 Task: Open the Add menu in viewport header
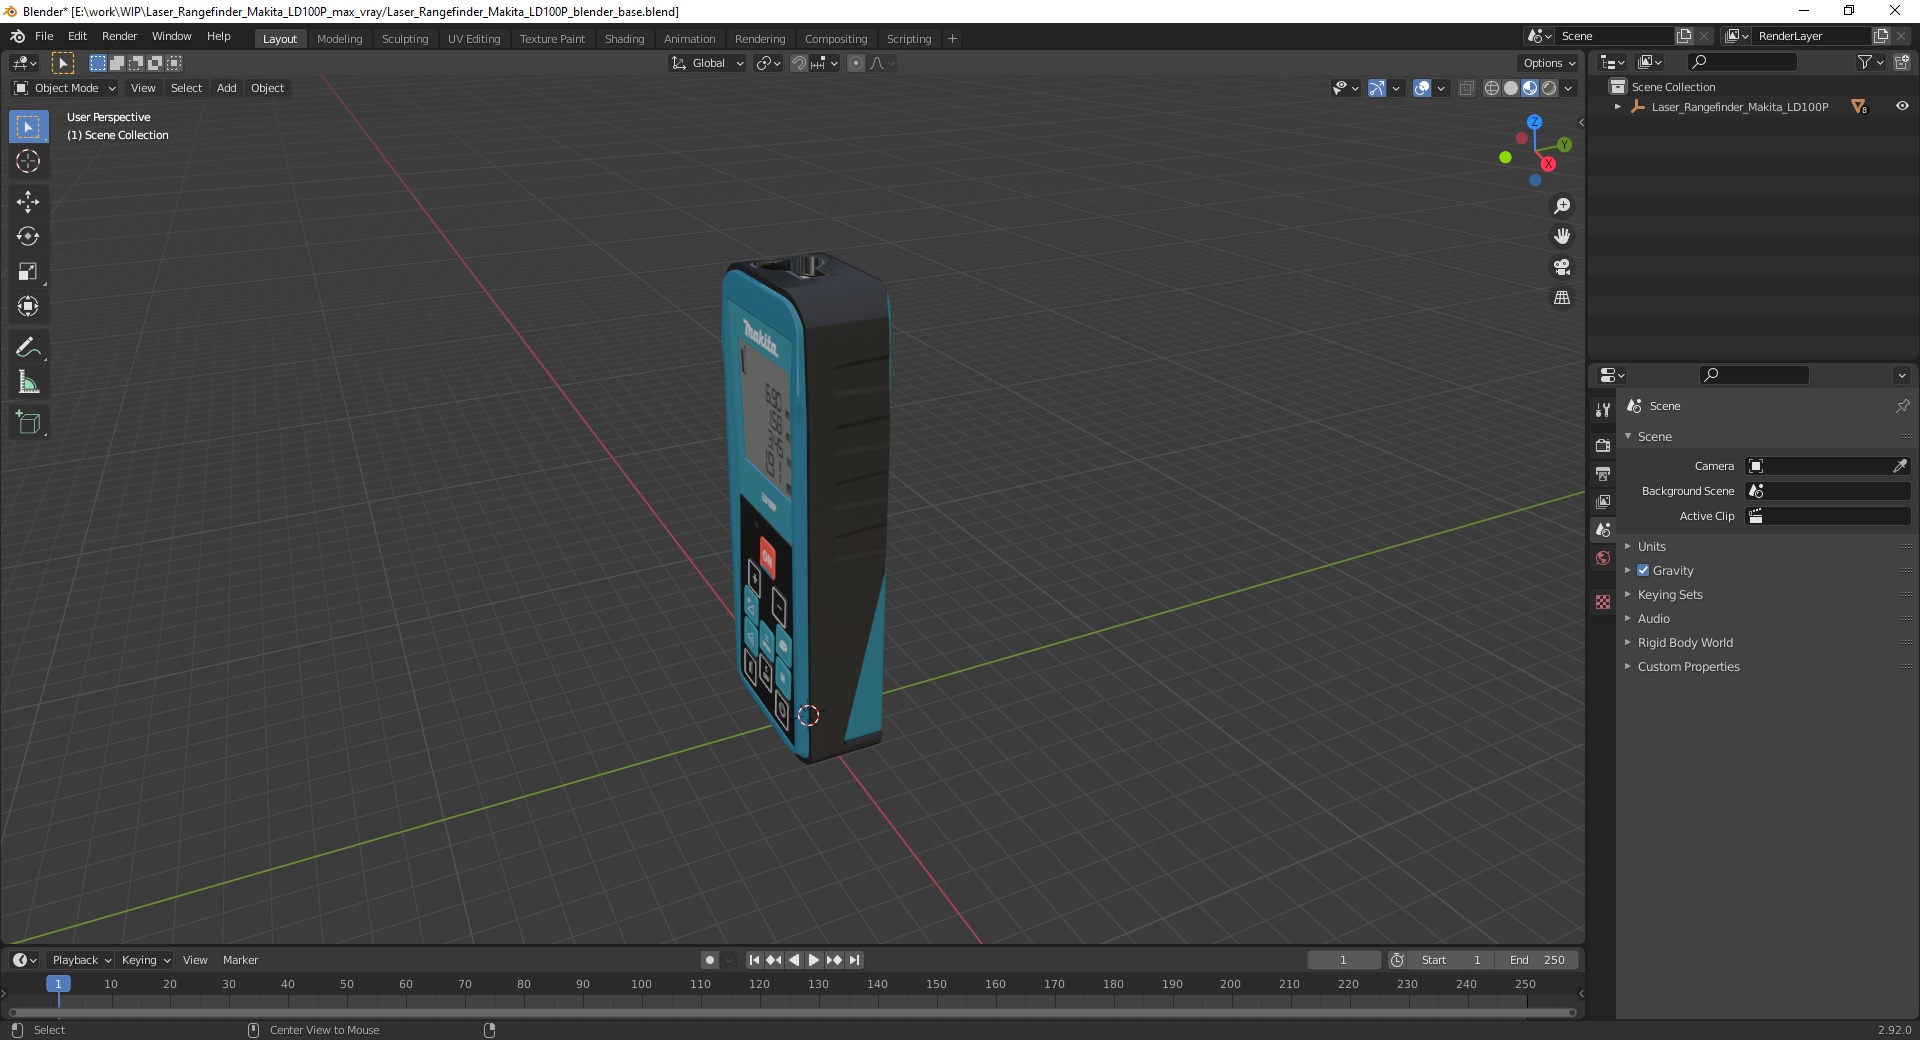[x=227, y=88]
